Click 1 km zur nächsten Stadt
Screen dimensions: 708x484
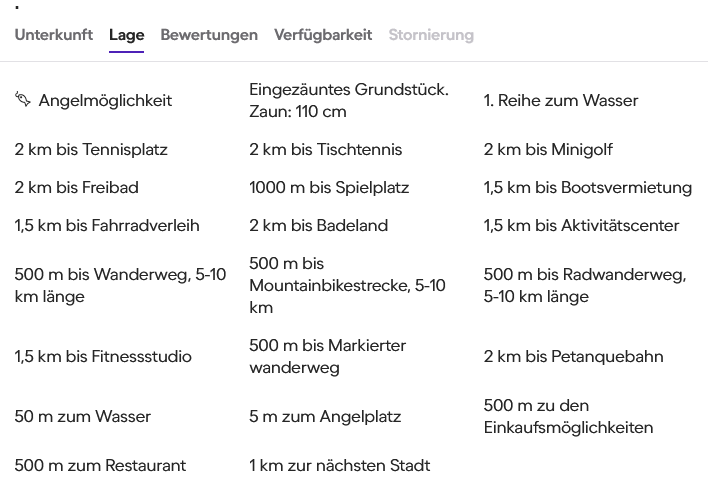coord(340,465)
